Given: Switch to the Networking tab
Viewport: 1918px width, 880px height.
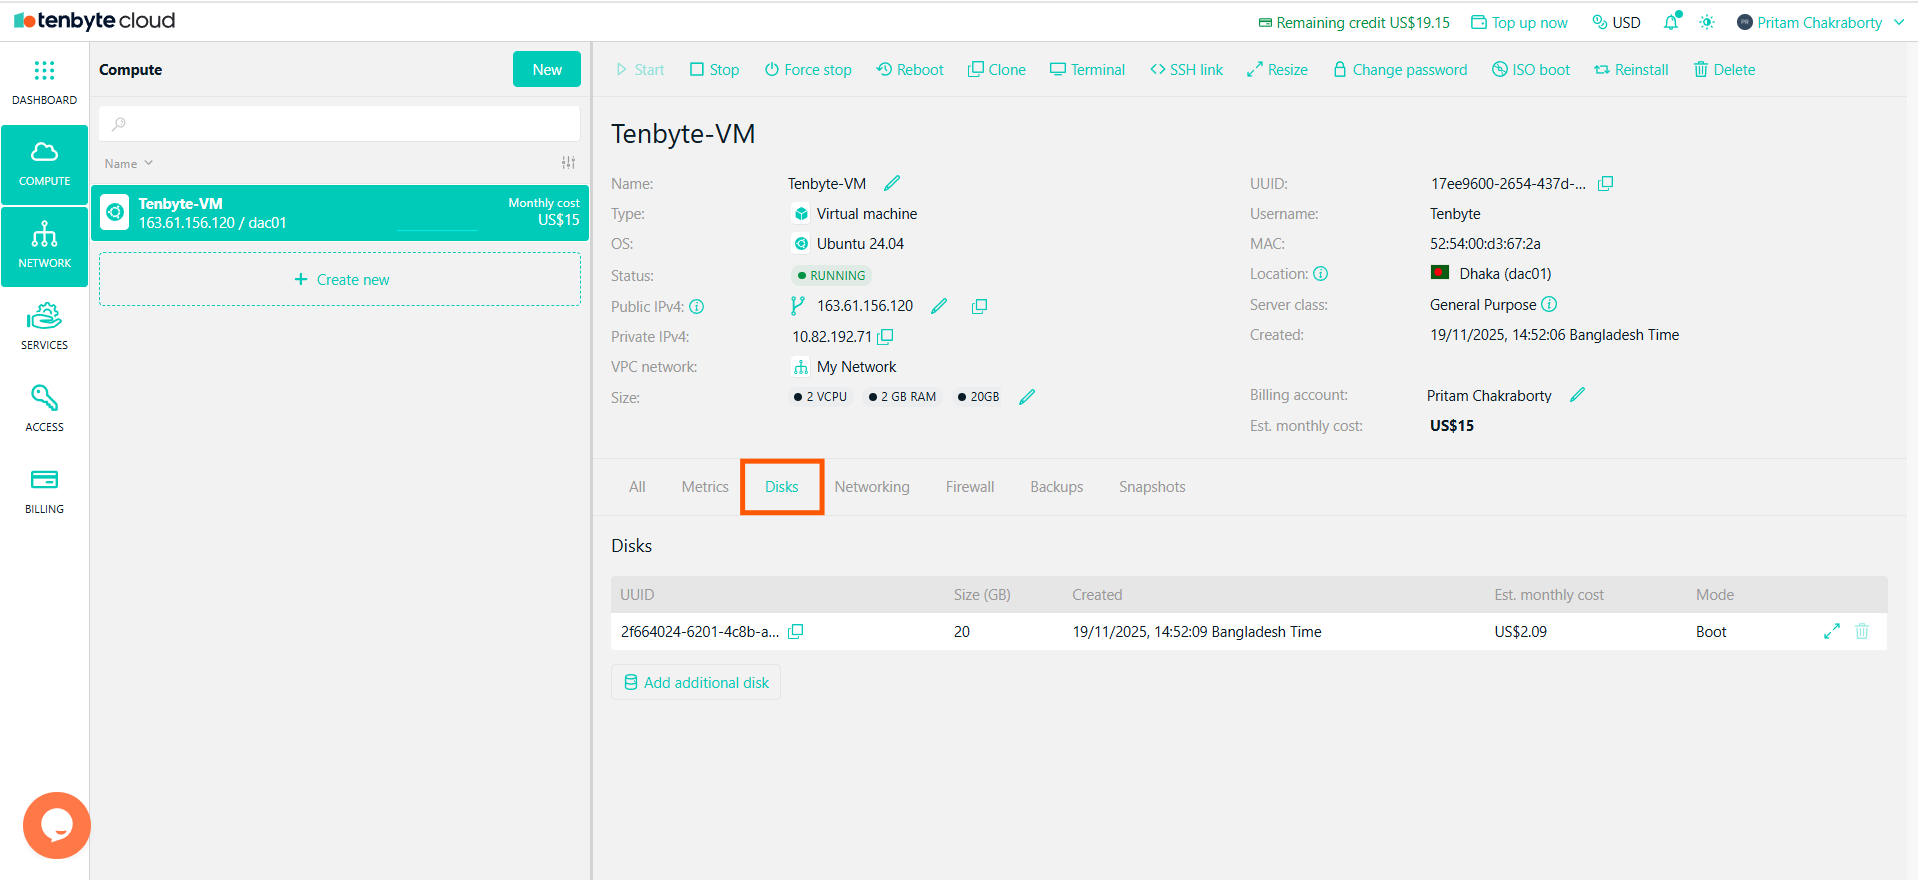Looking at the screenshot, I should pos(872,487).
